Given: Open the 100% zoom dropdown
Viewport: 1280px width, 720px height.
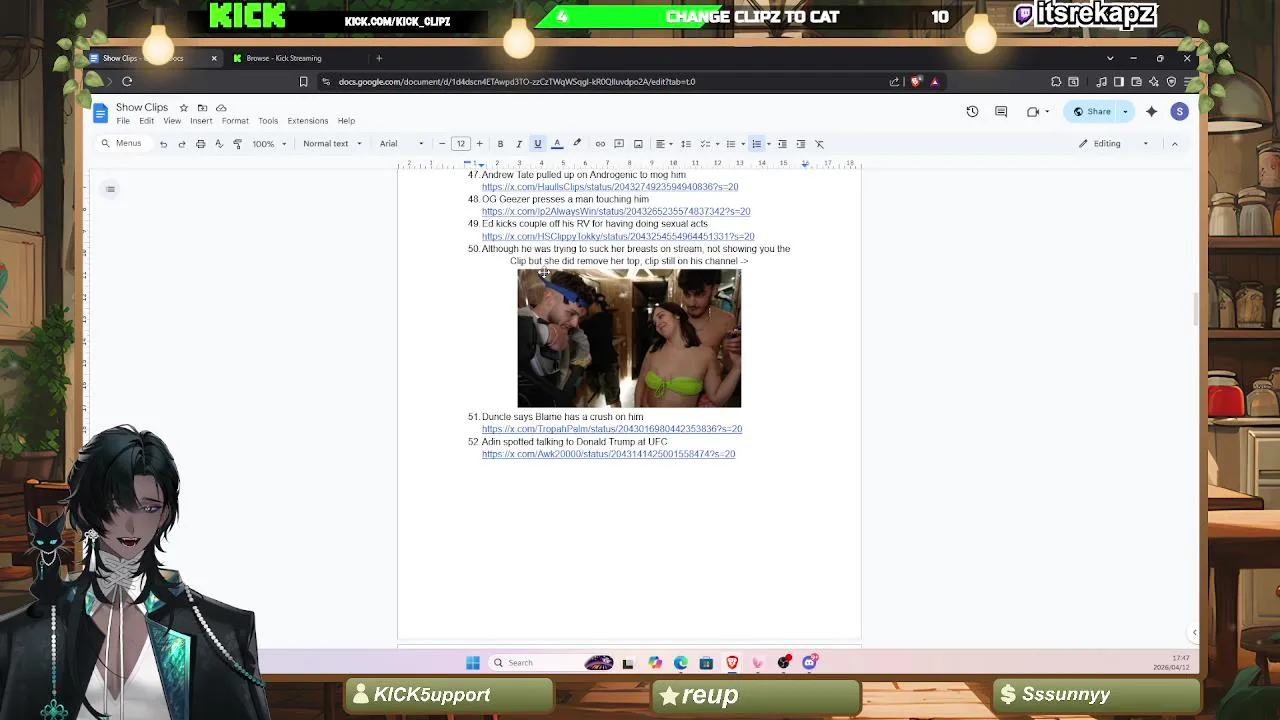Looking at the screenshot, I should point(269,144).
